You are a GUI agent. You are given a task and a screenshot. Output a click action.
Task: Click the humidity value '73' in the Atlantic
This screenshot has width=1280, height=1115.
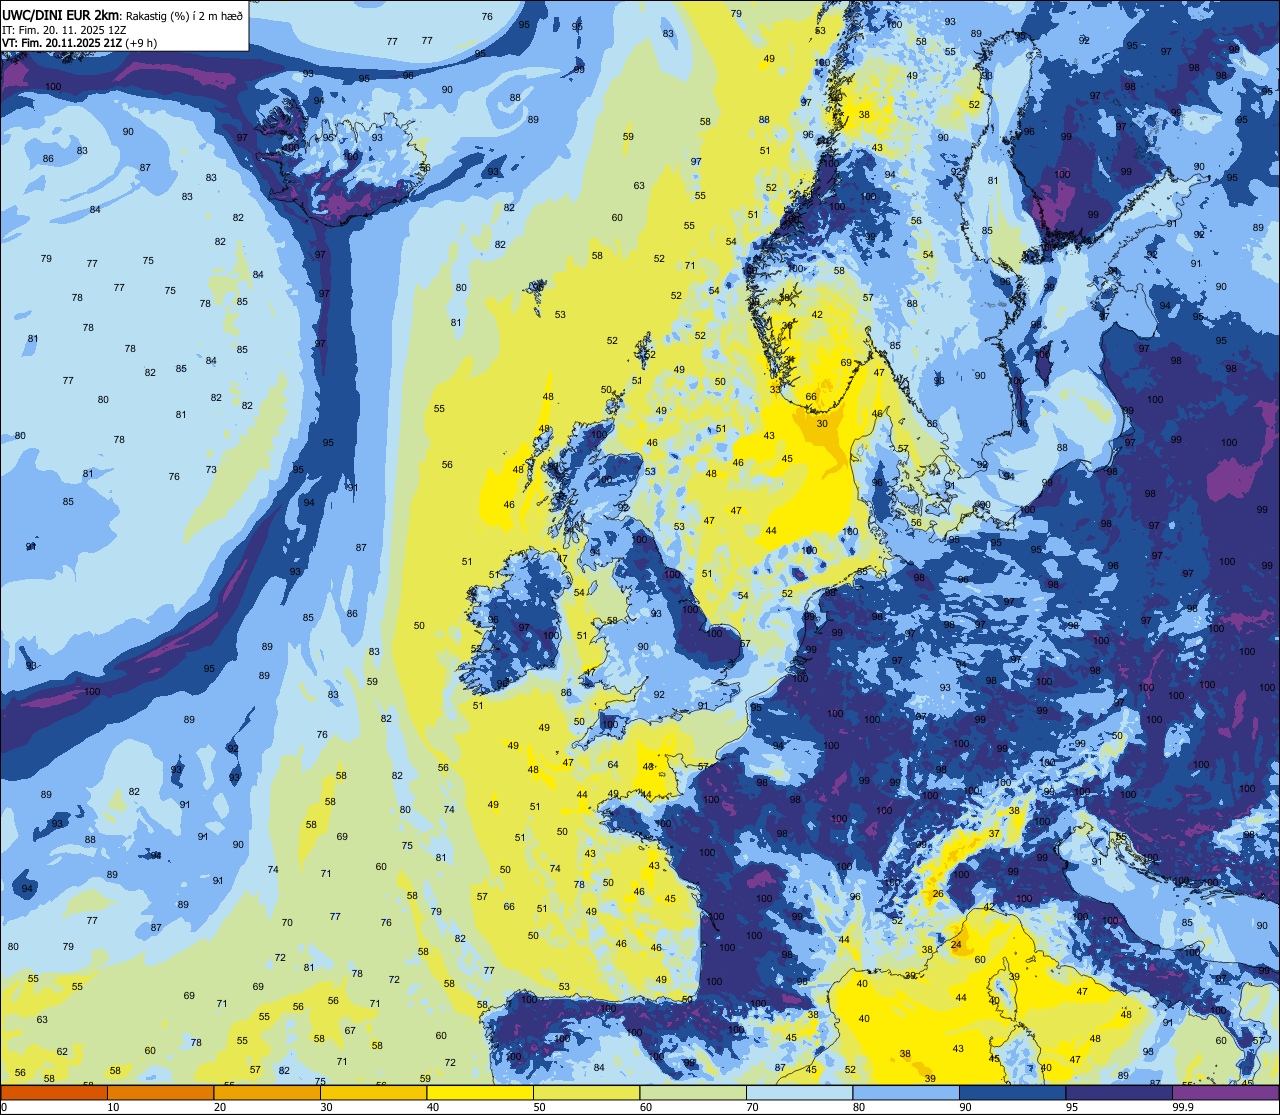tap(211, 470)
